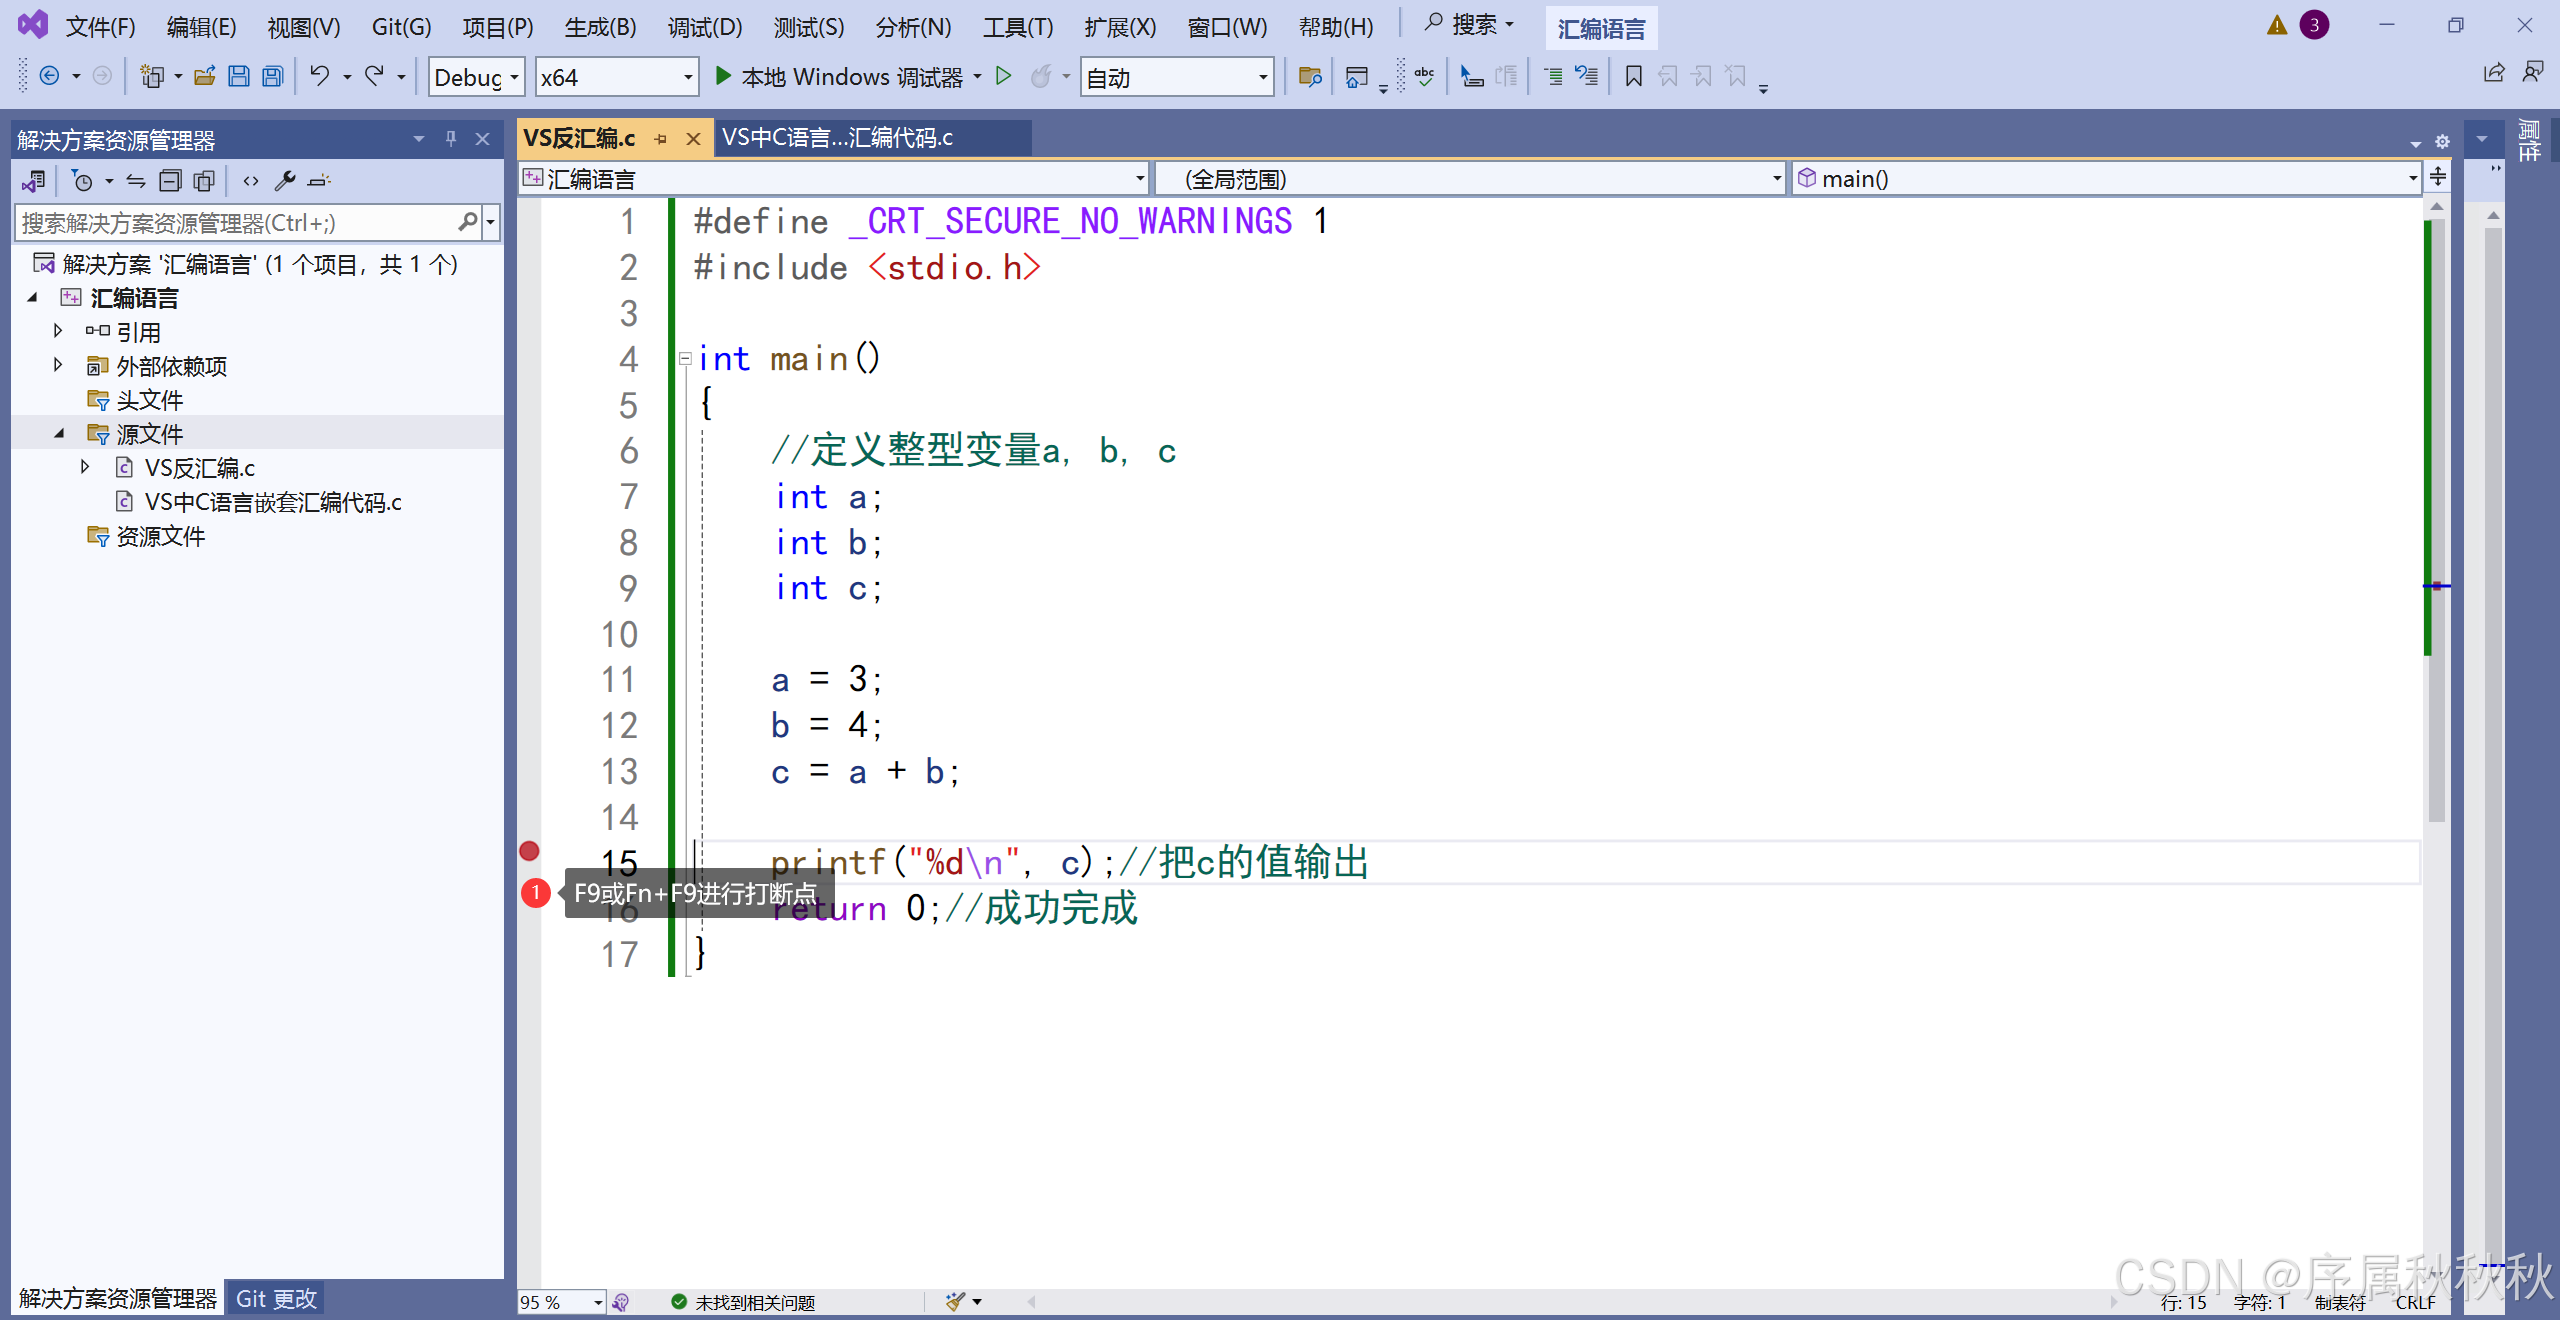Click the comment selected lines icon
Viewport: 2560px width, 1320px height.
tap(1553, 76)
